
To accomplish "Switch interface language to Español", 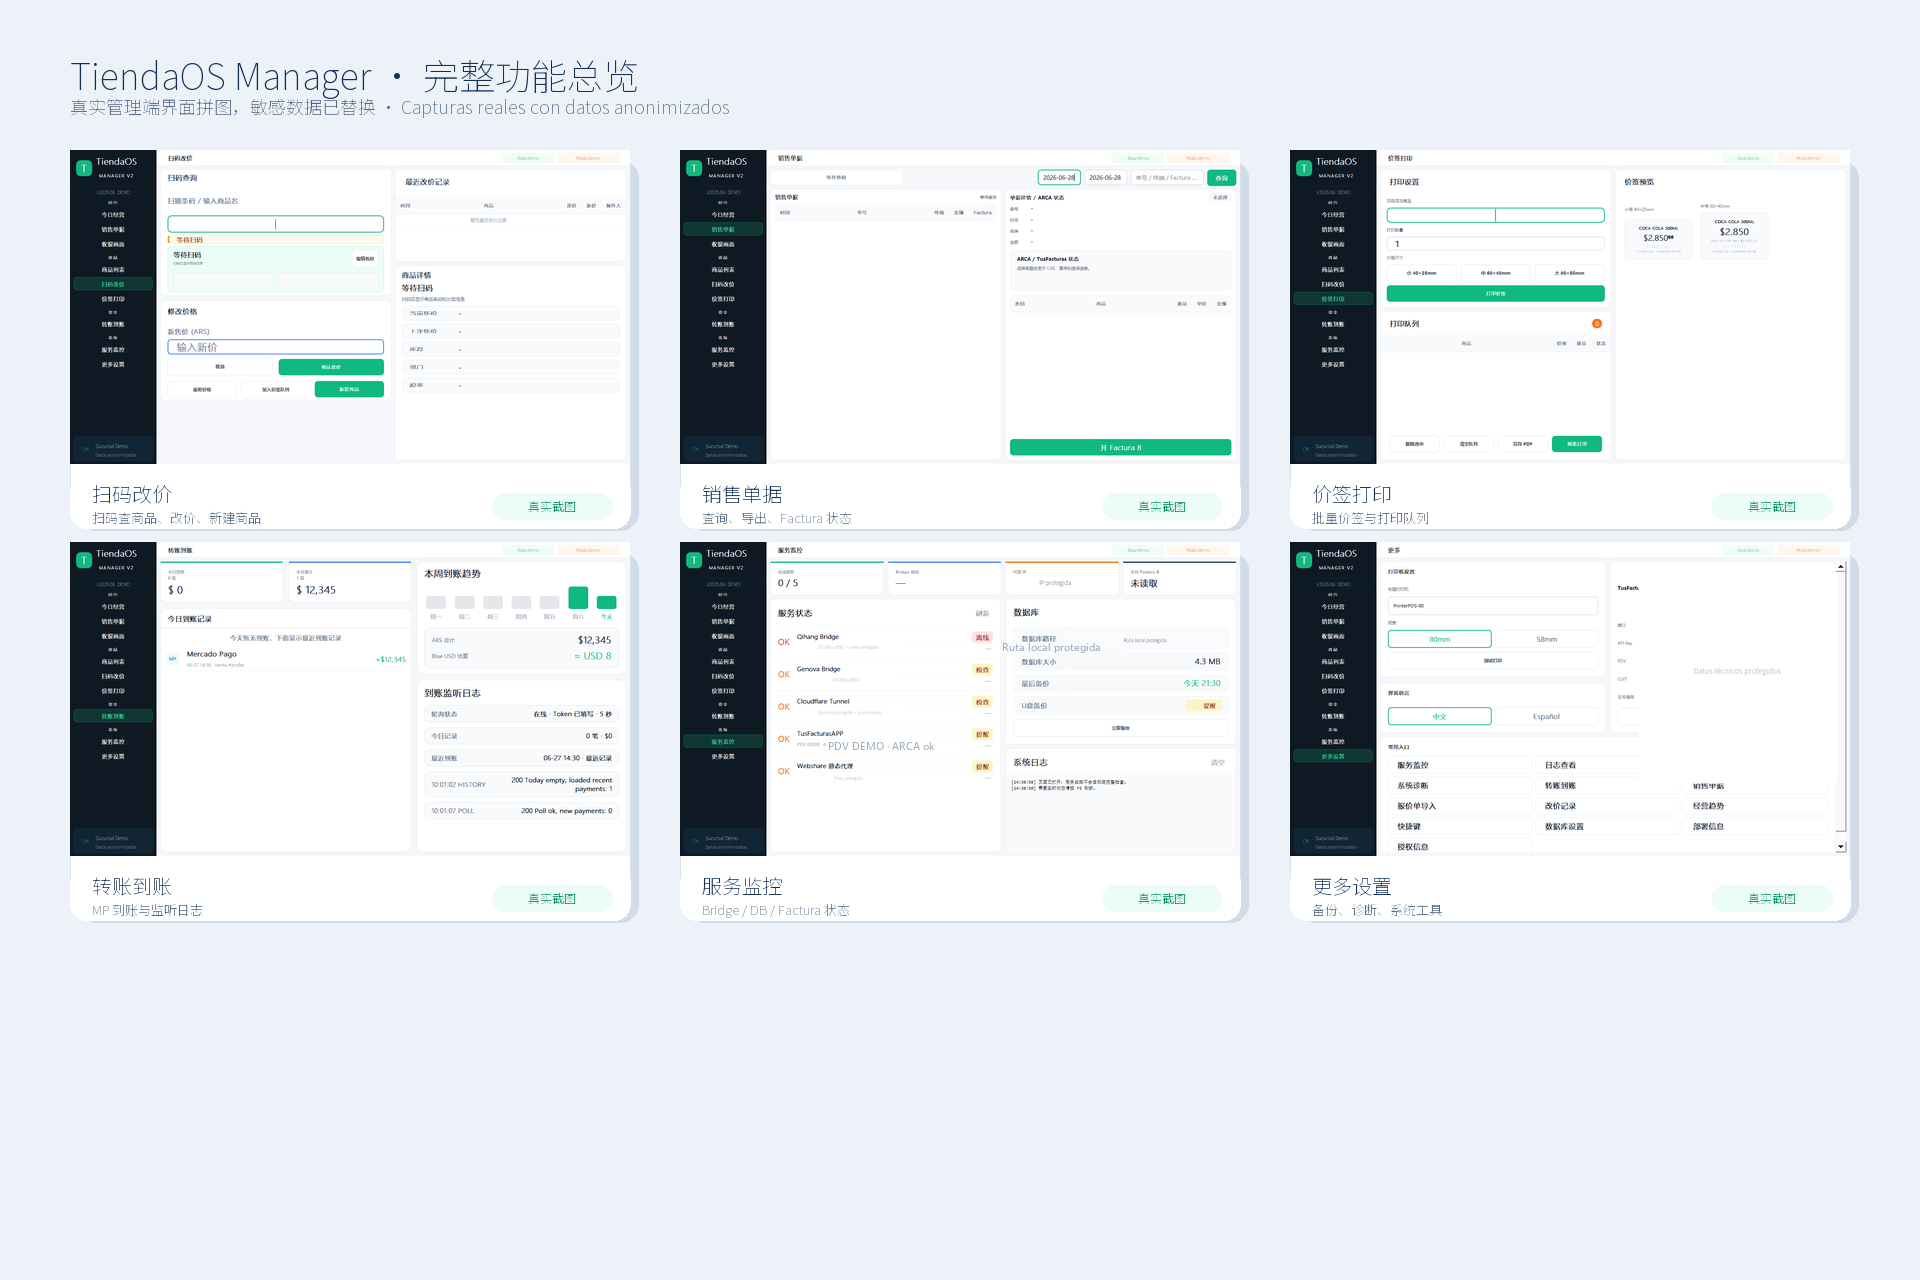I will pyautogui.click(x=1546, y=716).
